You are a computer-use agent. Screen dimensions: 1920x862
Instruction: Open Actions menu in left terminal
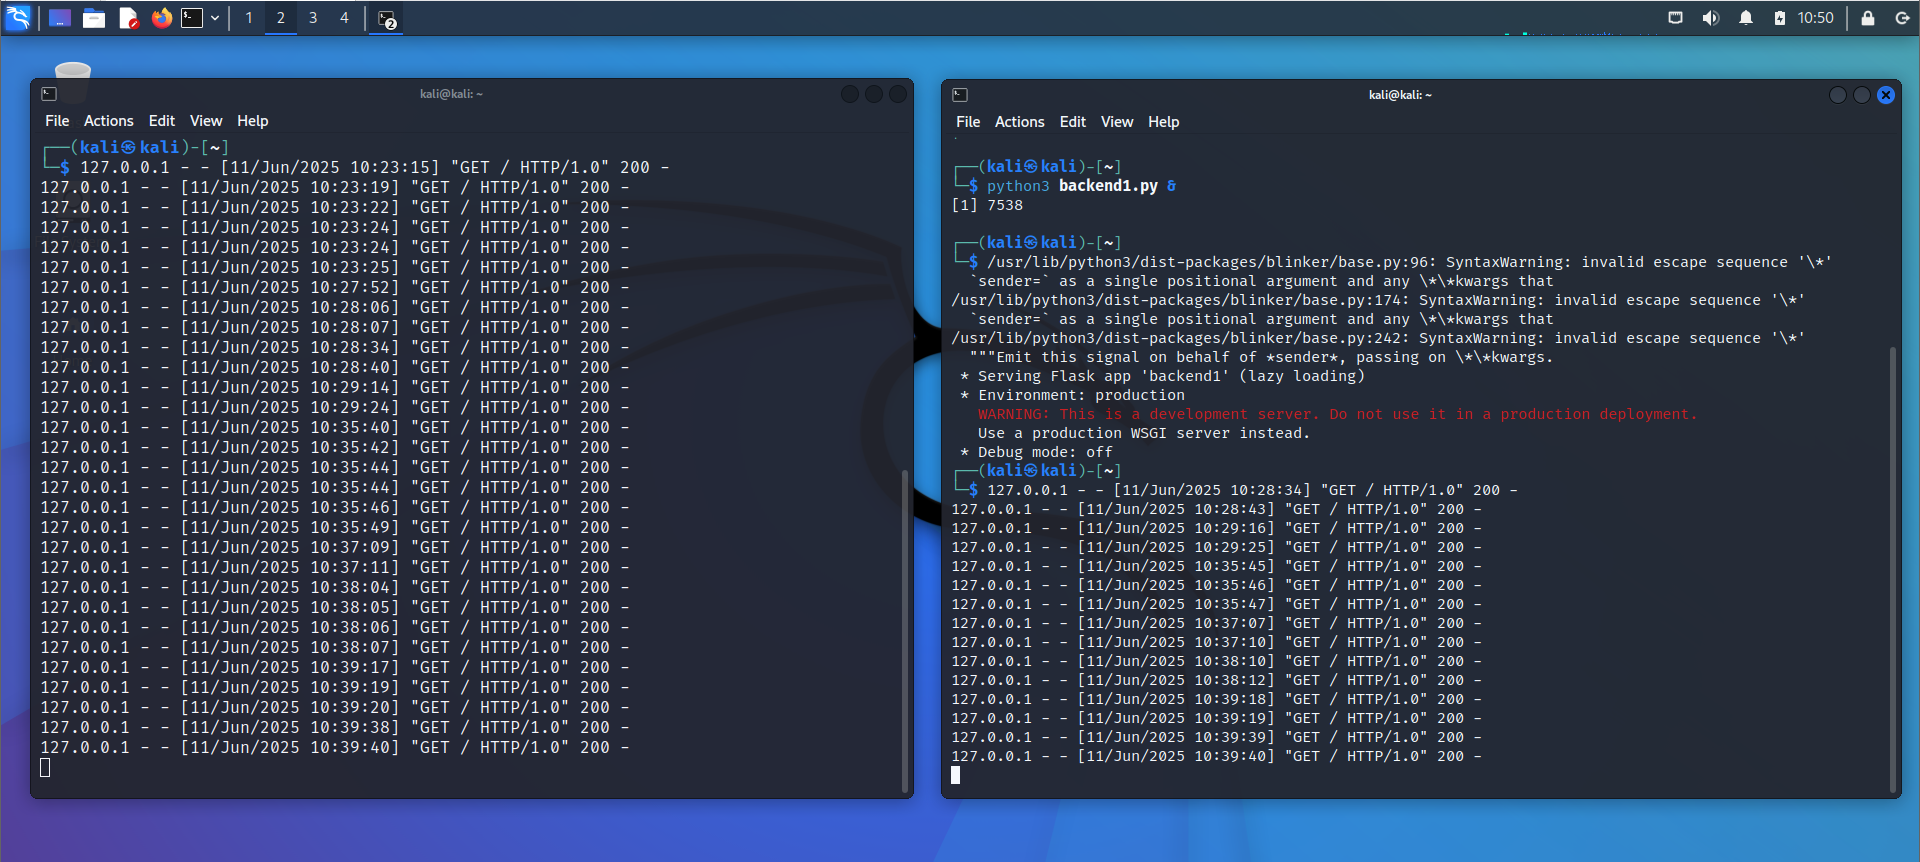click(x=108, y=121)
